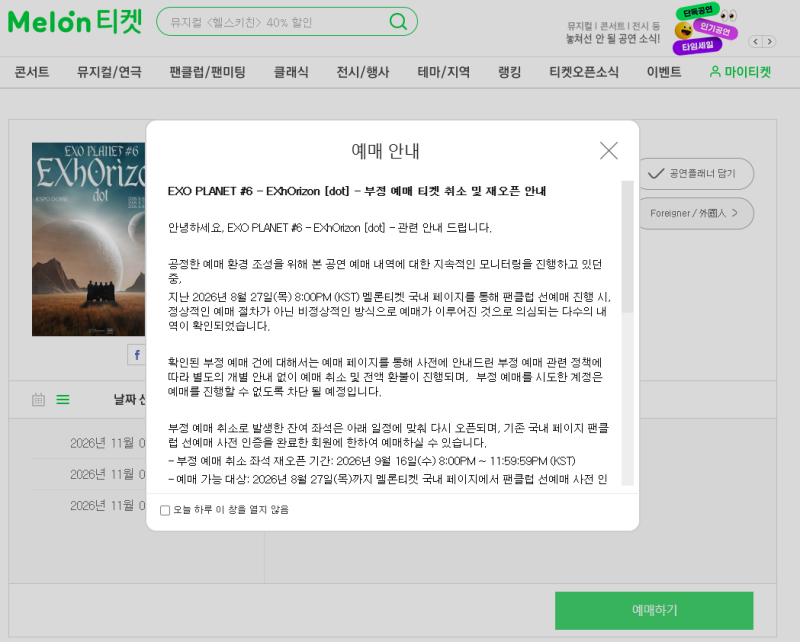Viewport: 800px width, 642px height.
Task: Click the chevron next to Foreigner
Action: pyautogui.click(x=734, y=213)
